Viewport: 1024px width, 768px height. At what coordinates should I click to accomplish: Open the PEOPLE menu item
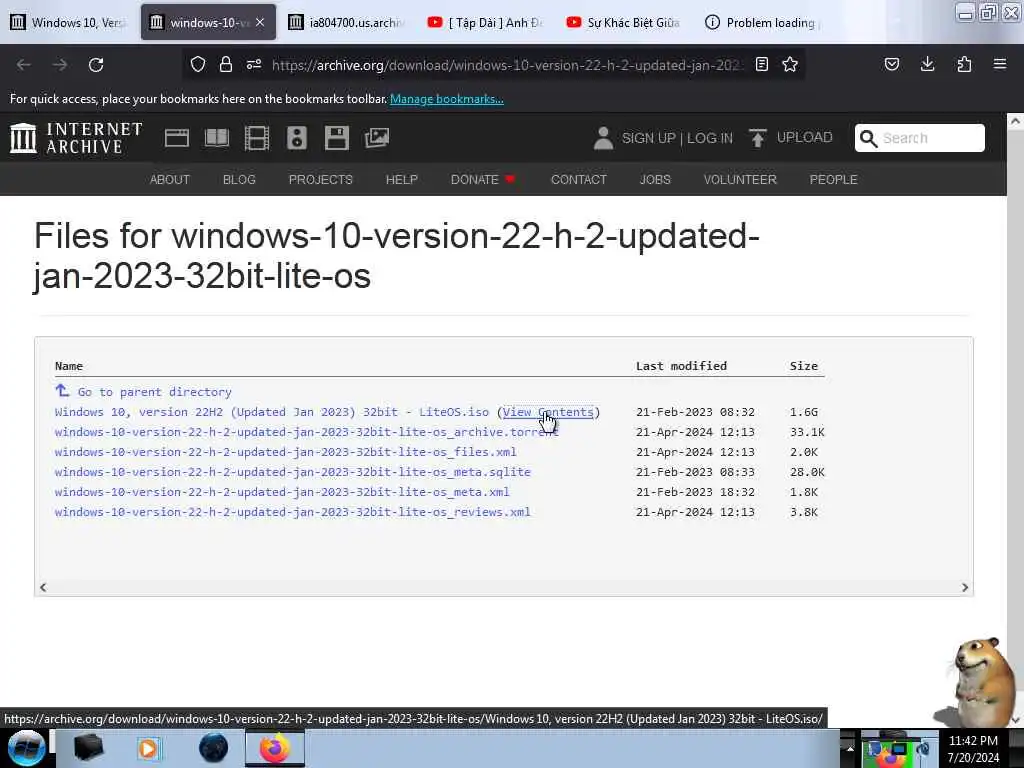click(833, 180)
